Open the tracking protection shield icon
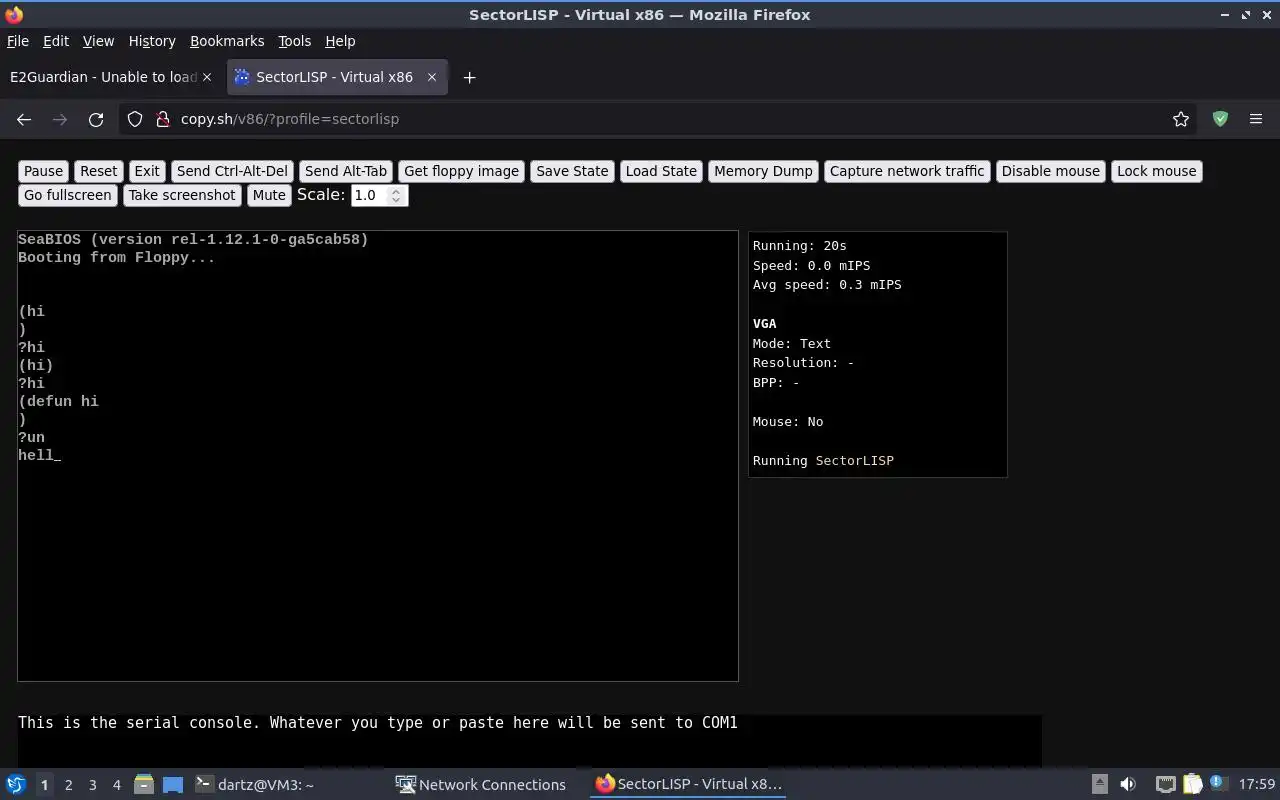 pyautogui.click(x=135, y=119)
